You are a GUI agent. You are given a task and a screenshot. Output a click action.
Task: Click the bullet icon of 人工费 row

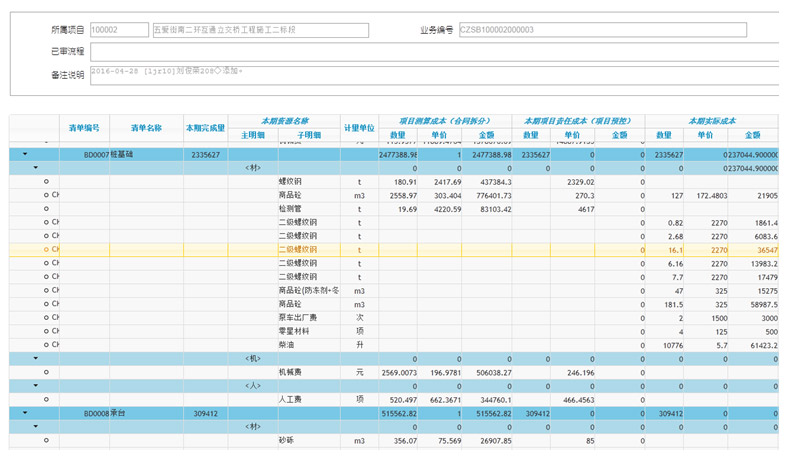pos(46,399)
